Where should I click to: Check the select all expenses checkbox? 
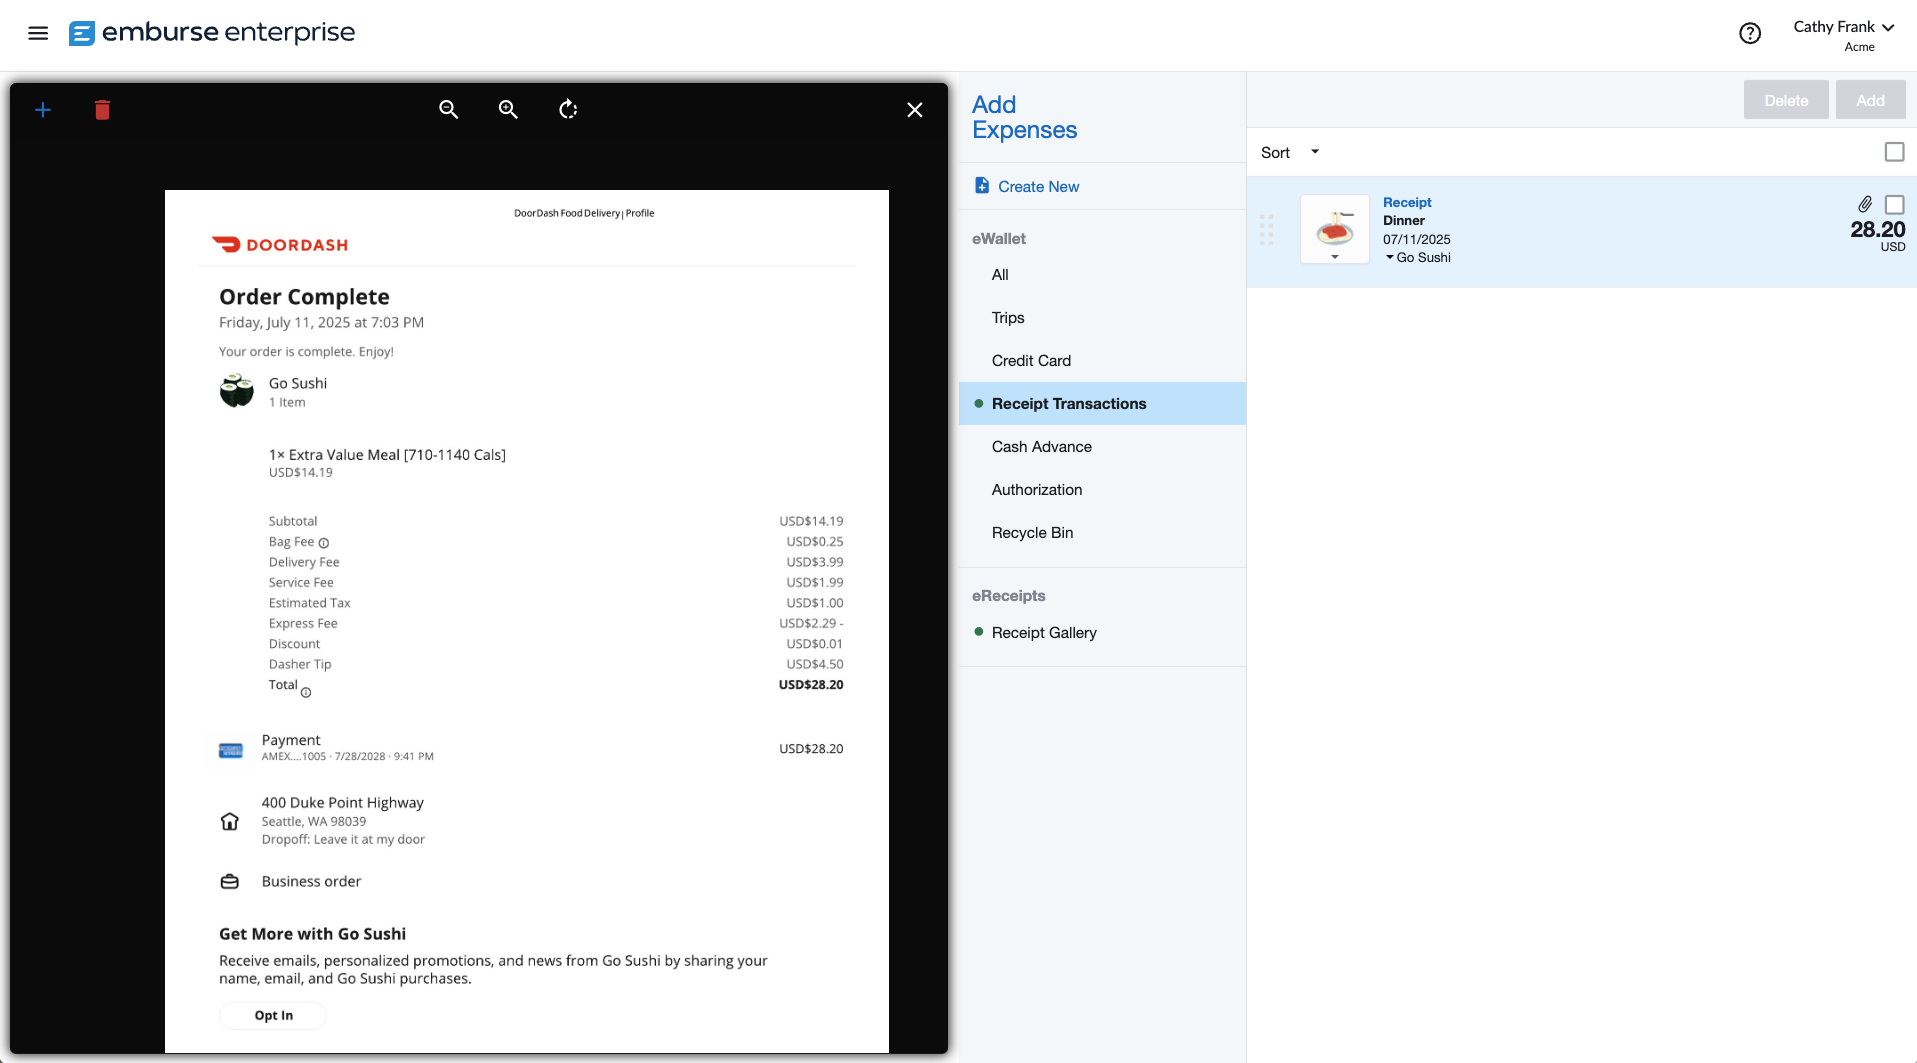coord(1894,152)
